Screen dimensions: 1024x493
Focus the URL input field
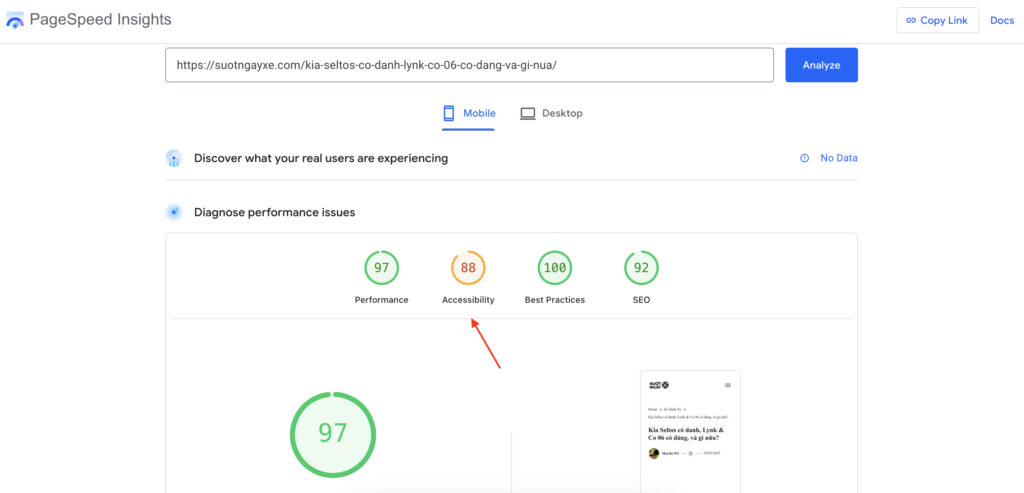pos(469,65)
